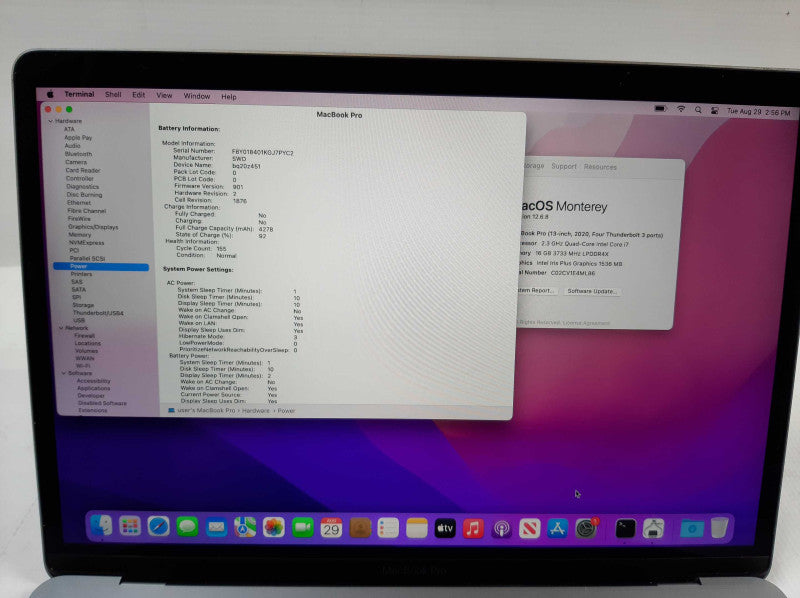Click Software Update button
The image size is (800, 598).
(x=592, y=291)
